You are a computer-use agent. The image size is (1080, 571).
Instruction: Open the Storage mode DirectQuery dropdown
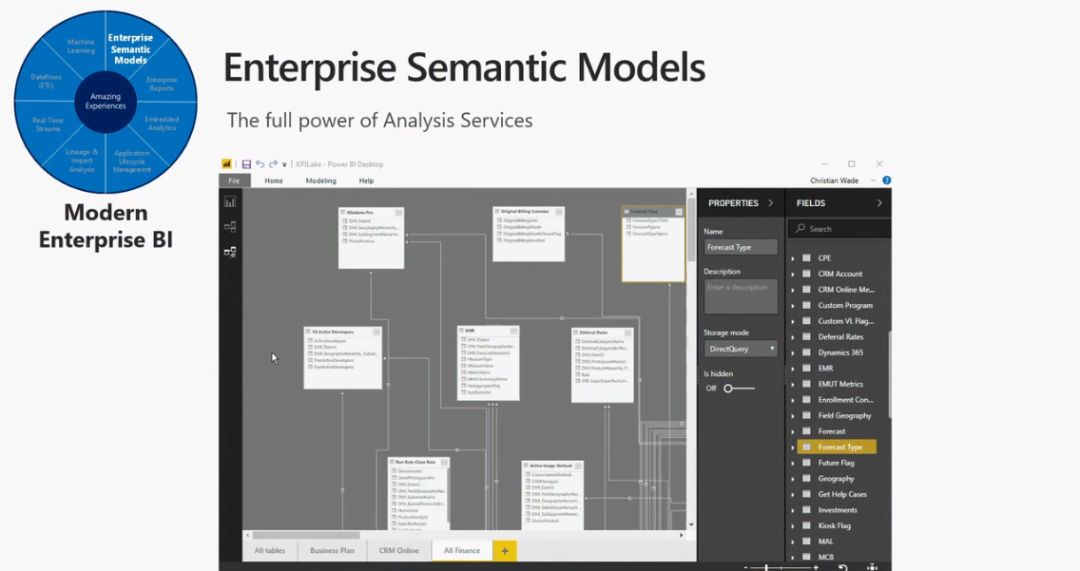click(x=740, y=349)
